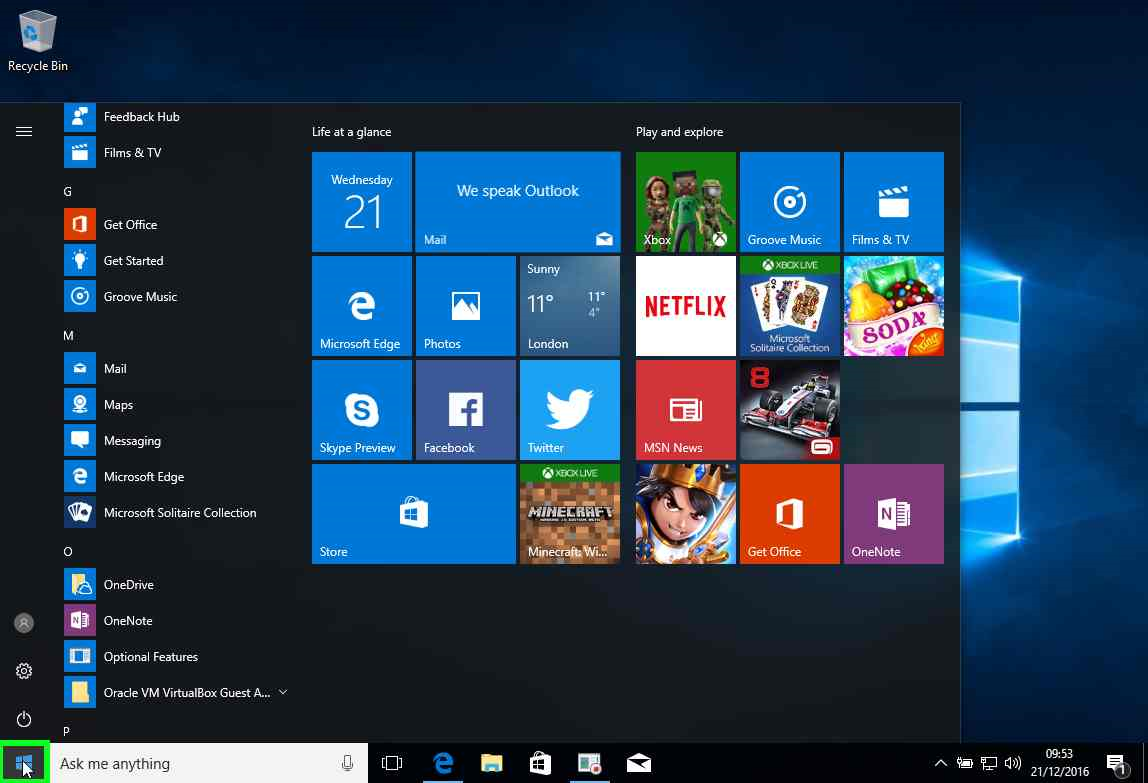The height and width of the screenshot is (783, 1148).
Task: Open the clock showing 09:53
Action: pos(1059,762)
